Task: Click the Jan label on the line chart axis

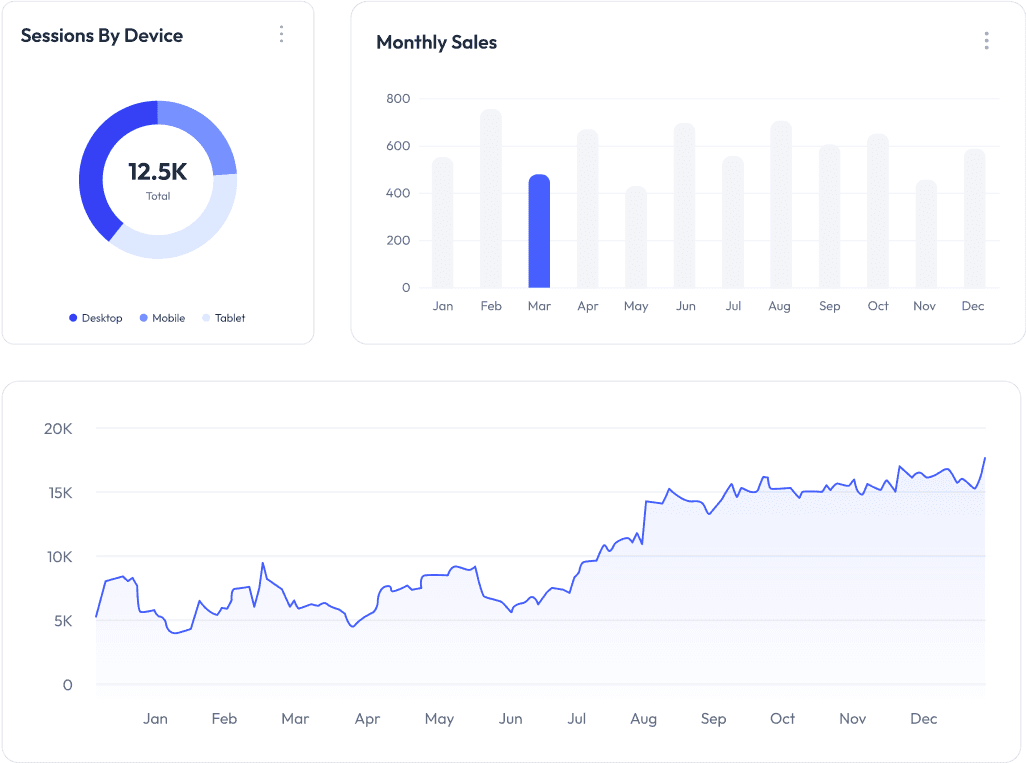Action: (x=155, y=719)
